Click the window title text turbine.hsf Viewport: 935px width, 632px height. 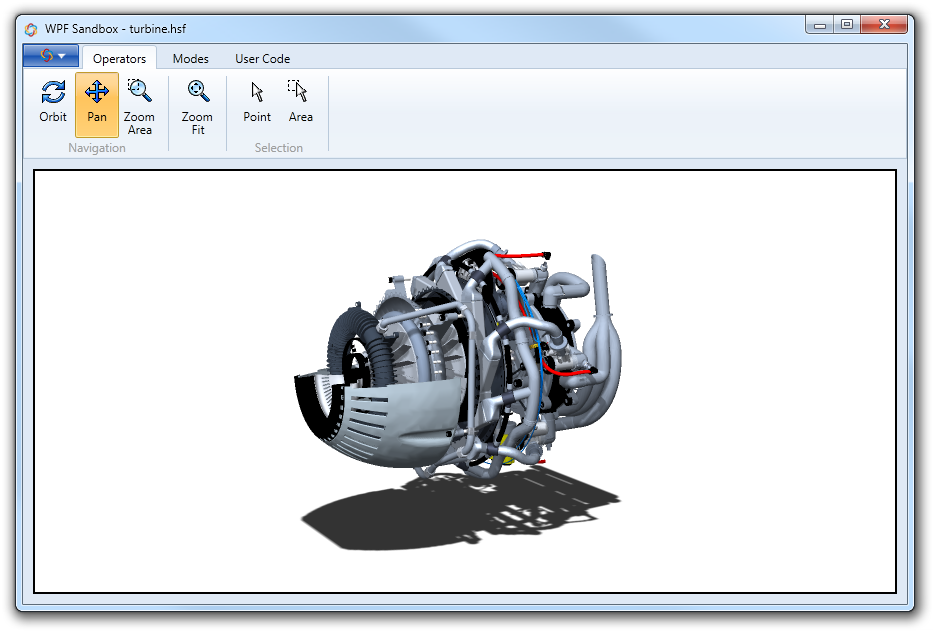[157, 29]
